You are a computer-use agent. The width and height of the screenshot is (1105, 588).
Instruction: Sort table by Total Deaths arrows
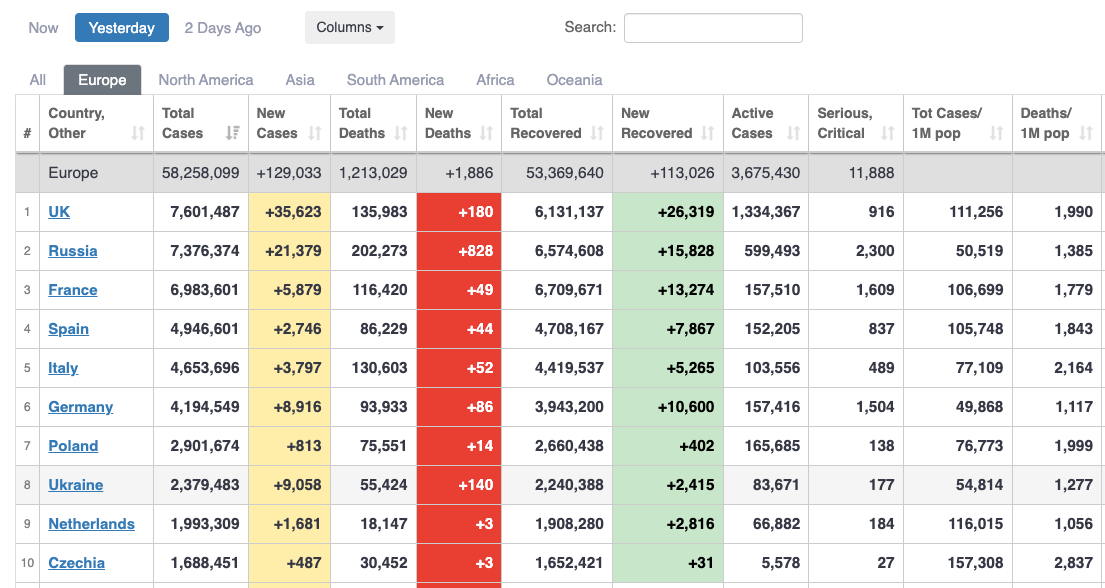pos(401,133)
